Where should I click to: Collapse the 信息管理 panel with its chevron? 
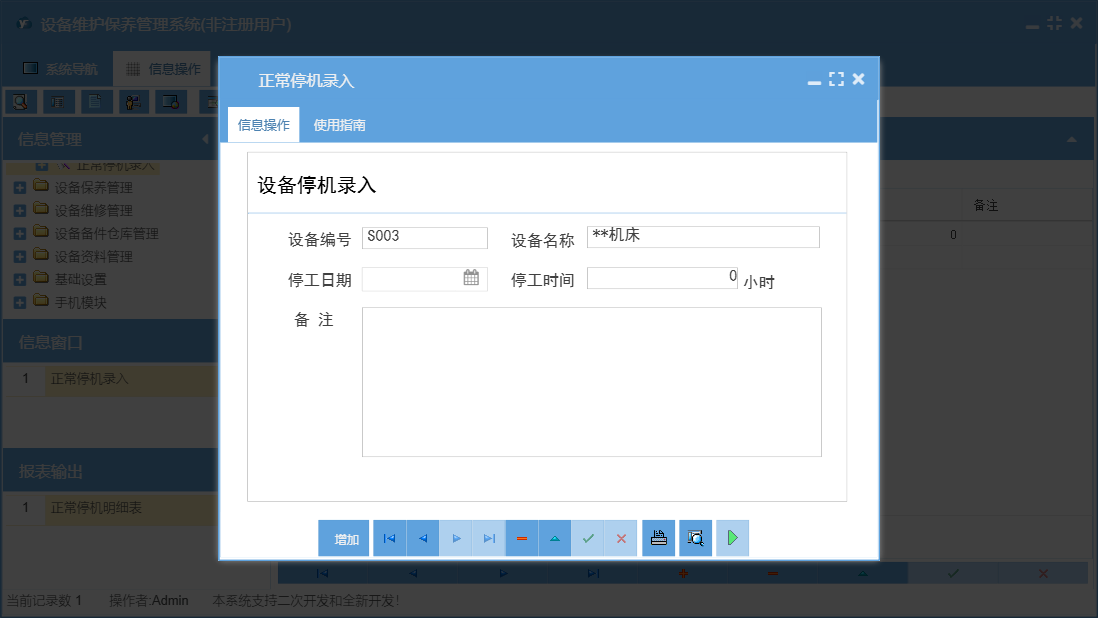coord(208,139)
